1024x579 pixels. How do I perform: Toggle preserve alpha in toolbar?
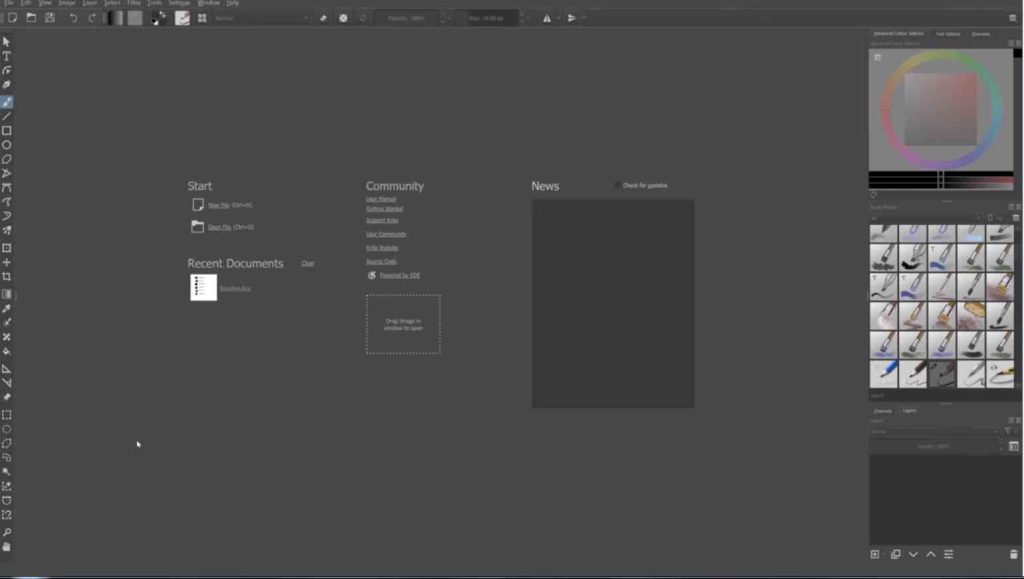coord(344,18)
